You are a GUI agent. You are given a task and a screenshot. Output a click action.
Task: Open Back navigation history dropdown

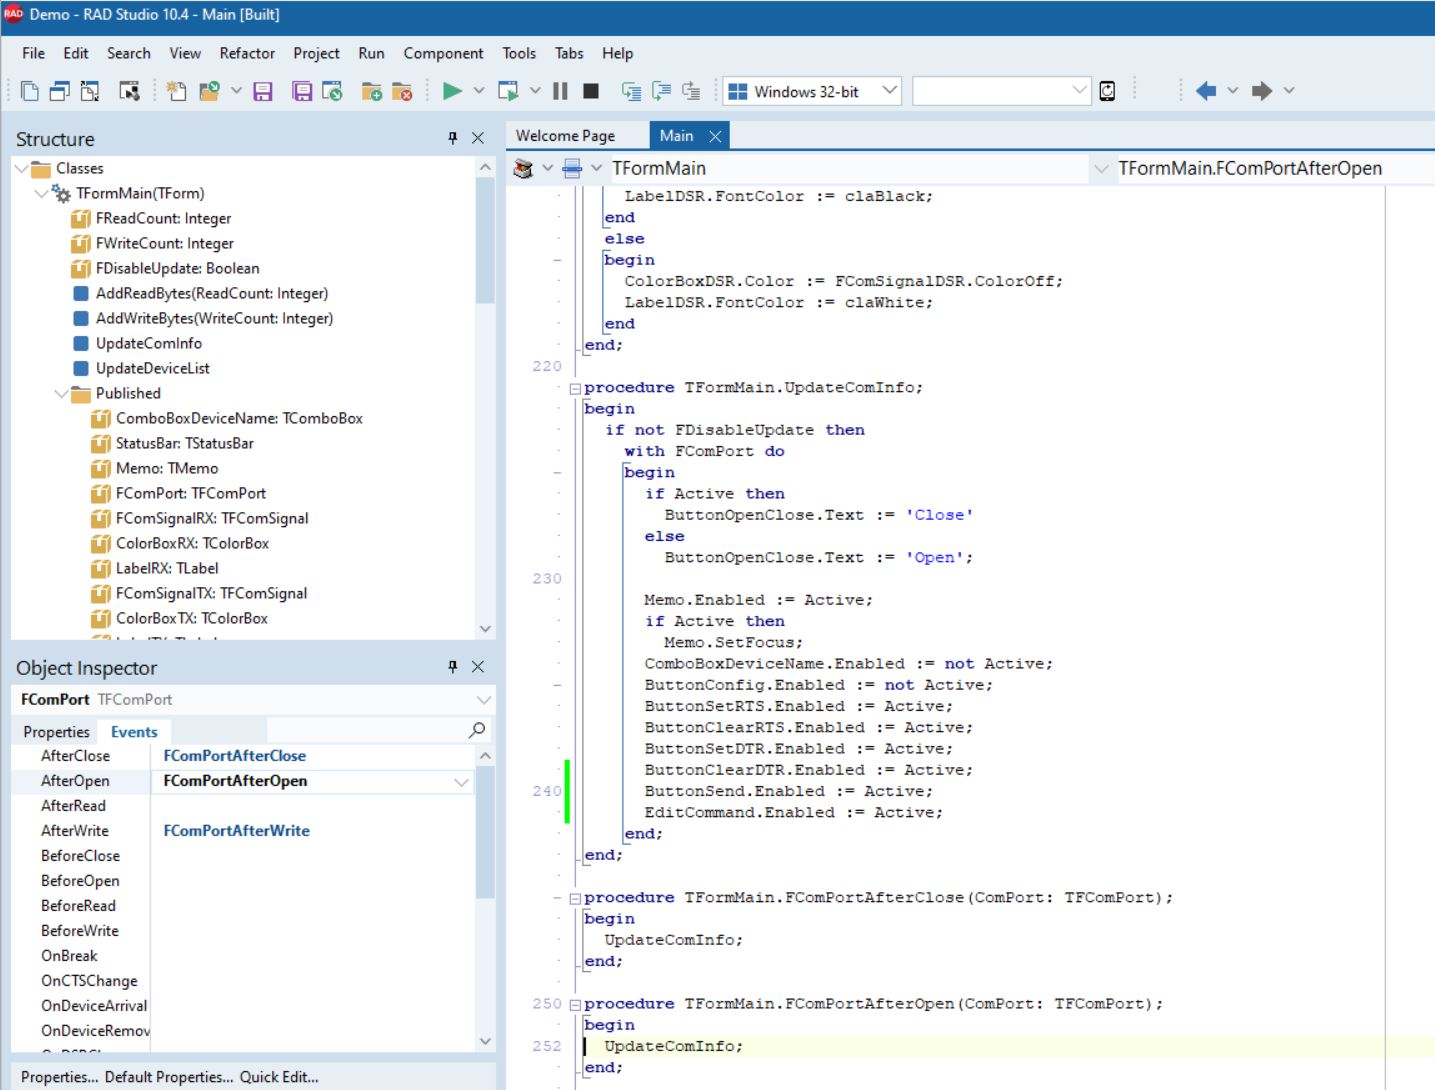(x=1232, y=91)
